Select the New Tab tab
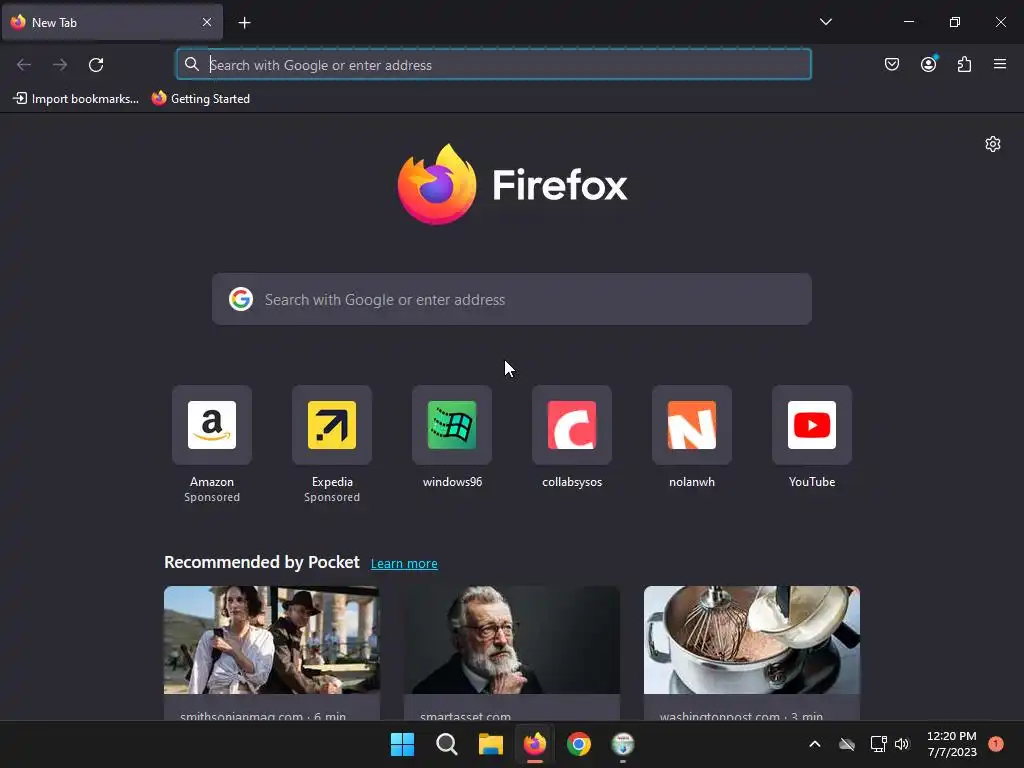1024x768 pixels. click(x=112, y=22)
